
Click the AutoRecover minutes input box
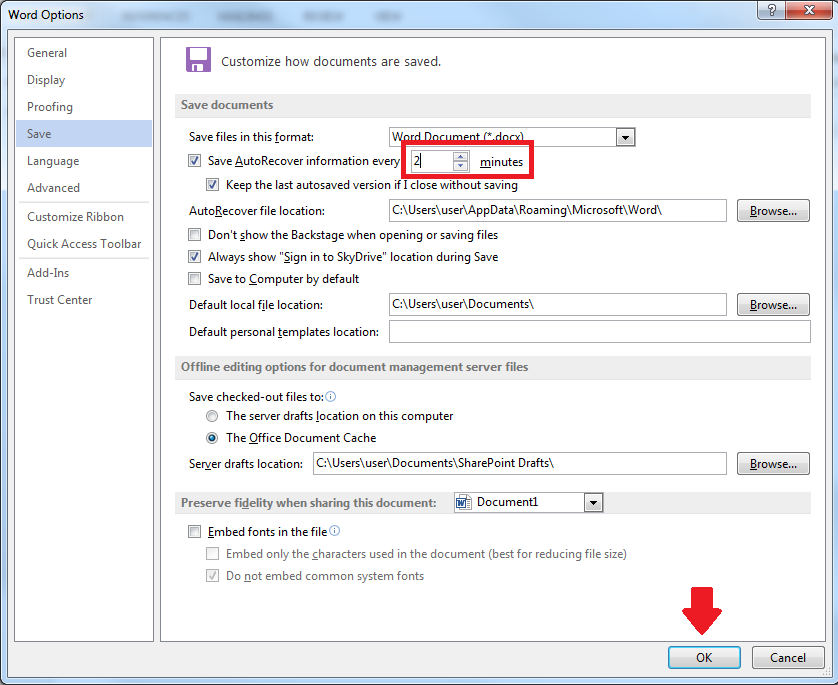(431, 161)
